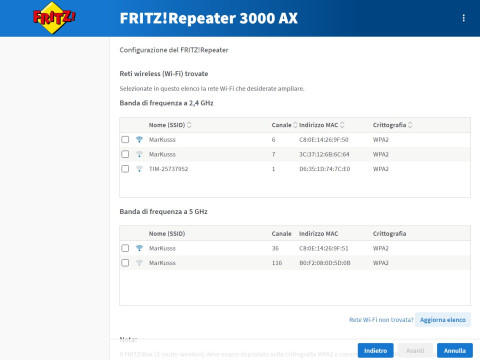Click channel value 36 in 5 GHz table
The width and height of the screenshot is (480, 360).
pyautogui.click(x=275, y=248)
